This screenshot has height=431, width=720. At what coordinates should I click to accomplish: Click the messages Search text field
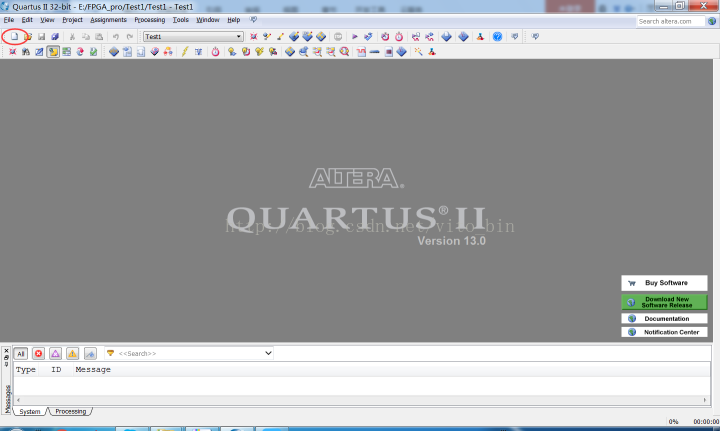(190, 353)
